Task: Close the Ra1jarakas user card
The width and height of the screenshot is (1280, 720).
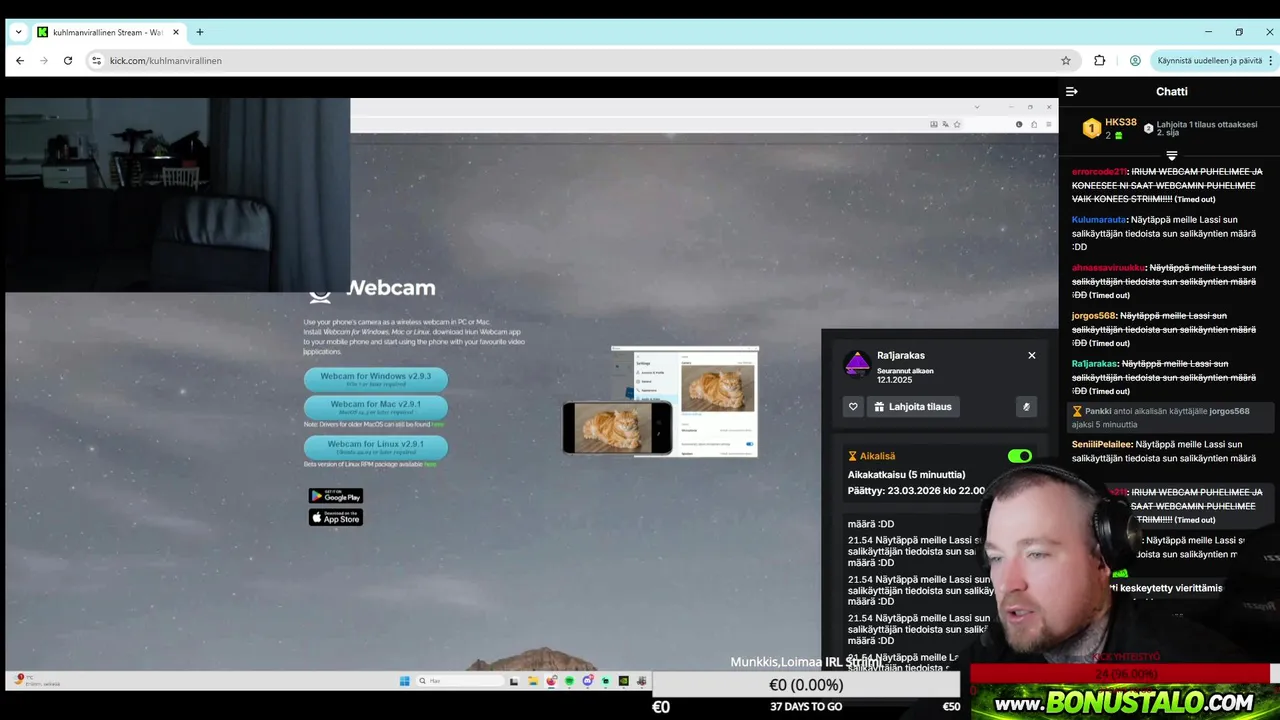Action: pyautogui.click(x=1032, y=355)
